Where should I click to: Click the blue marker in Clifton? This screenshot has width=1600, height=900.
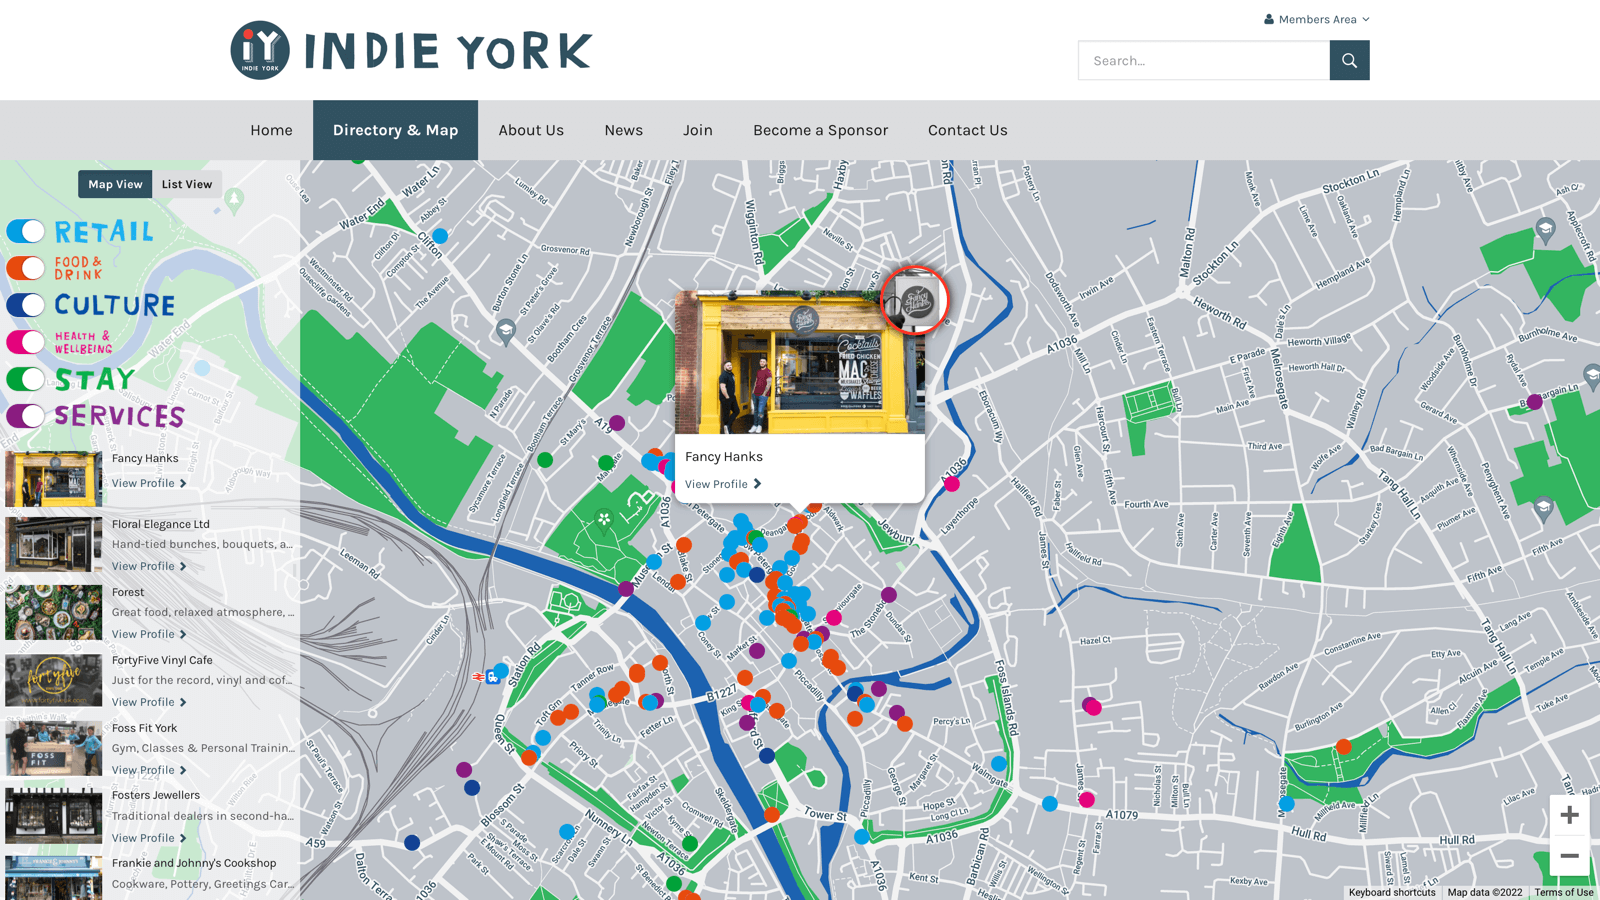tap(440, 236)
